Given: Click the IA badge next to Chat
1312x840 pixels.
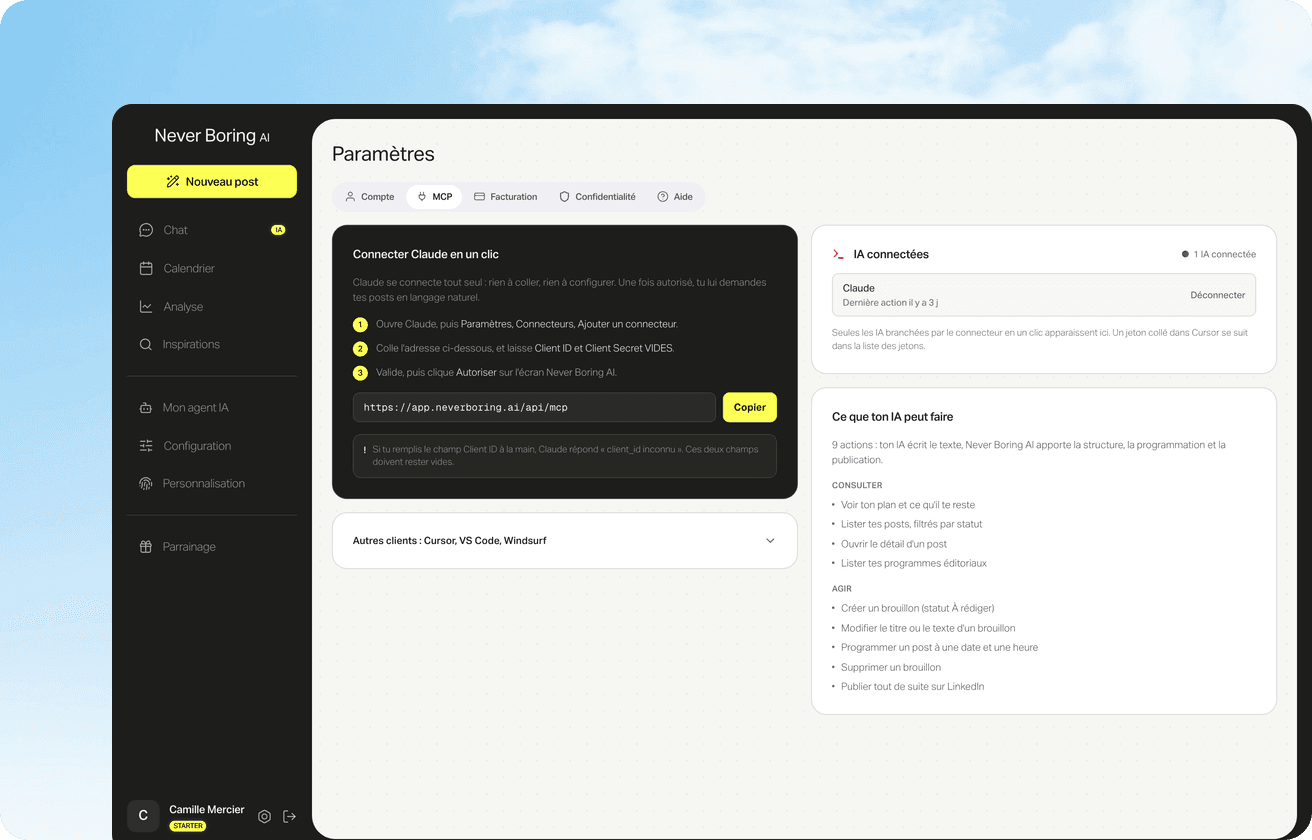Looking at the screenshot, I should click(278, 230).
